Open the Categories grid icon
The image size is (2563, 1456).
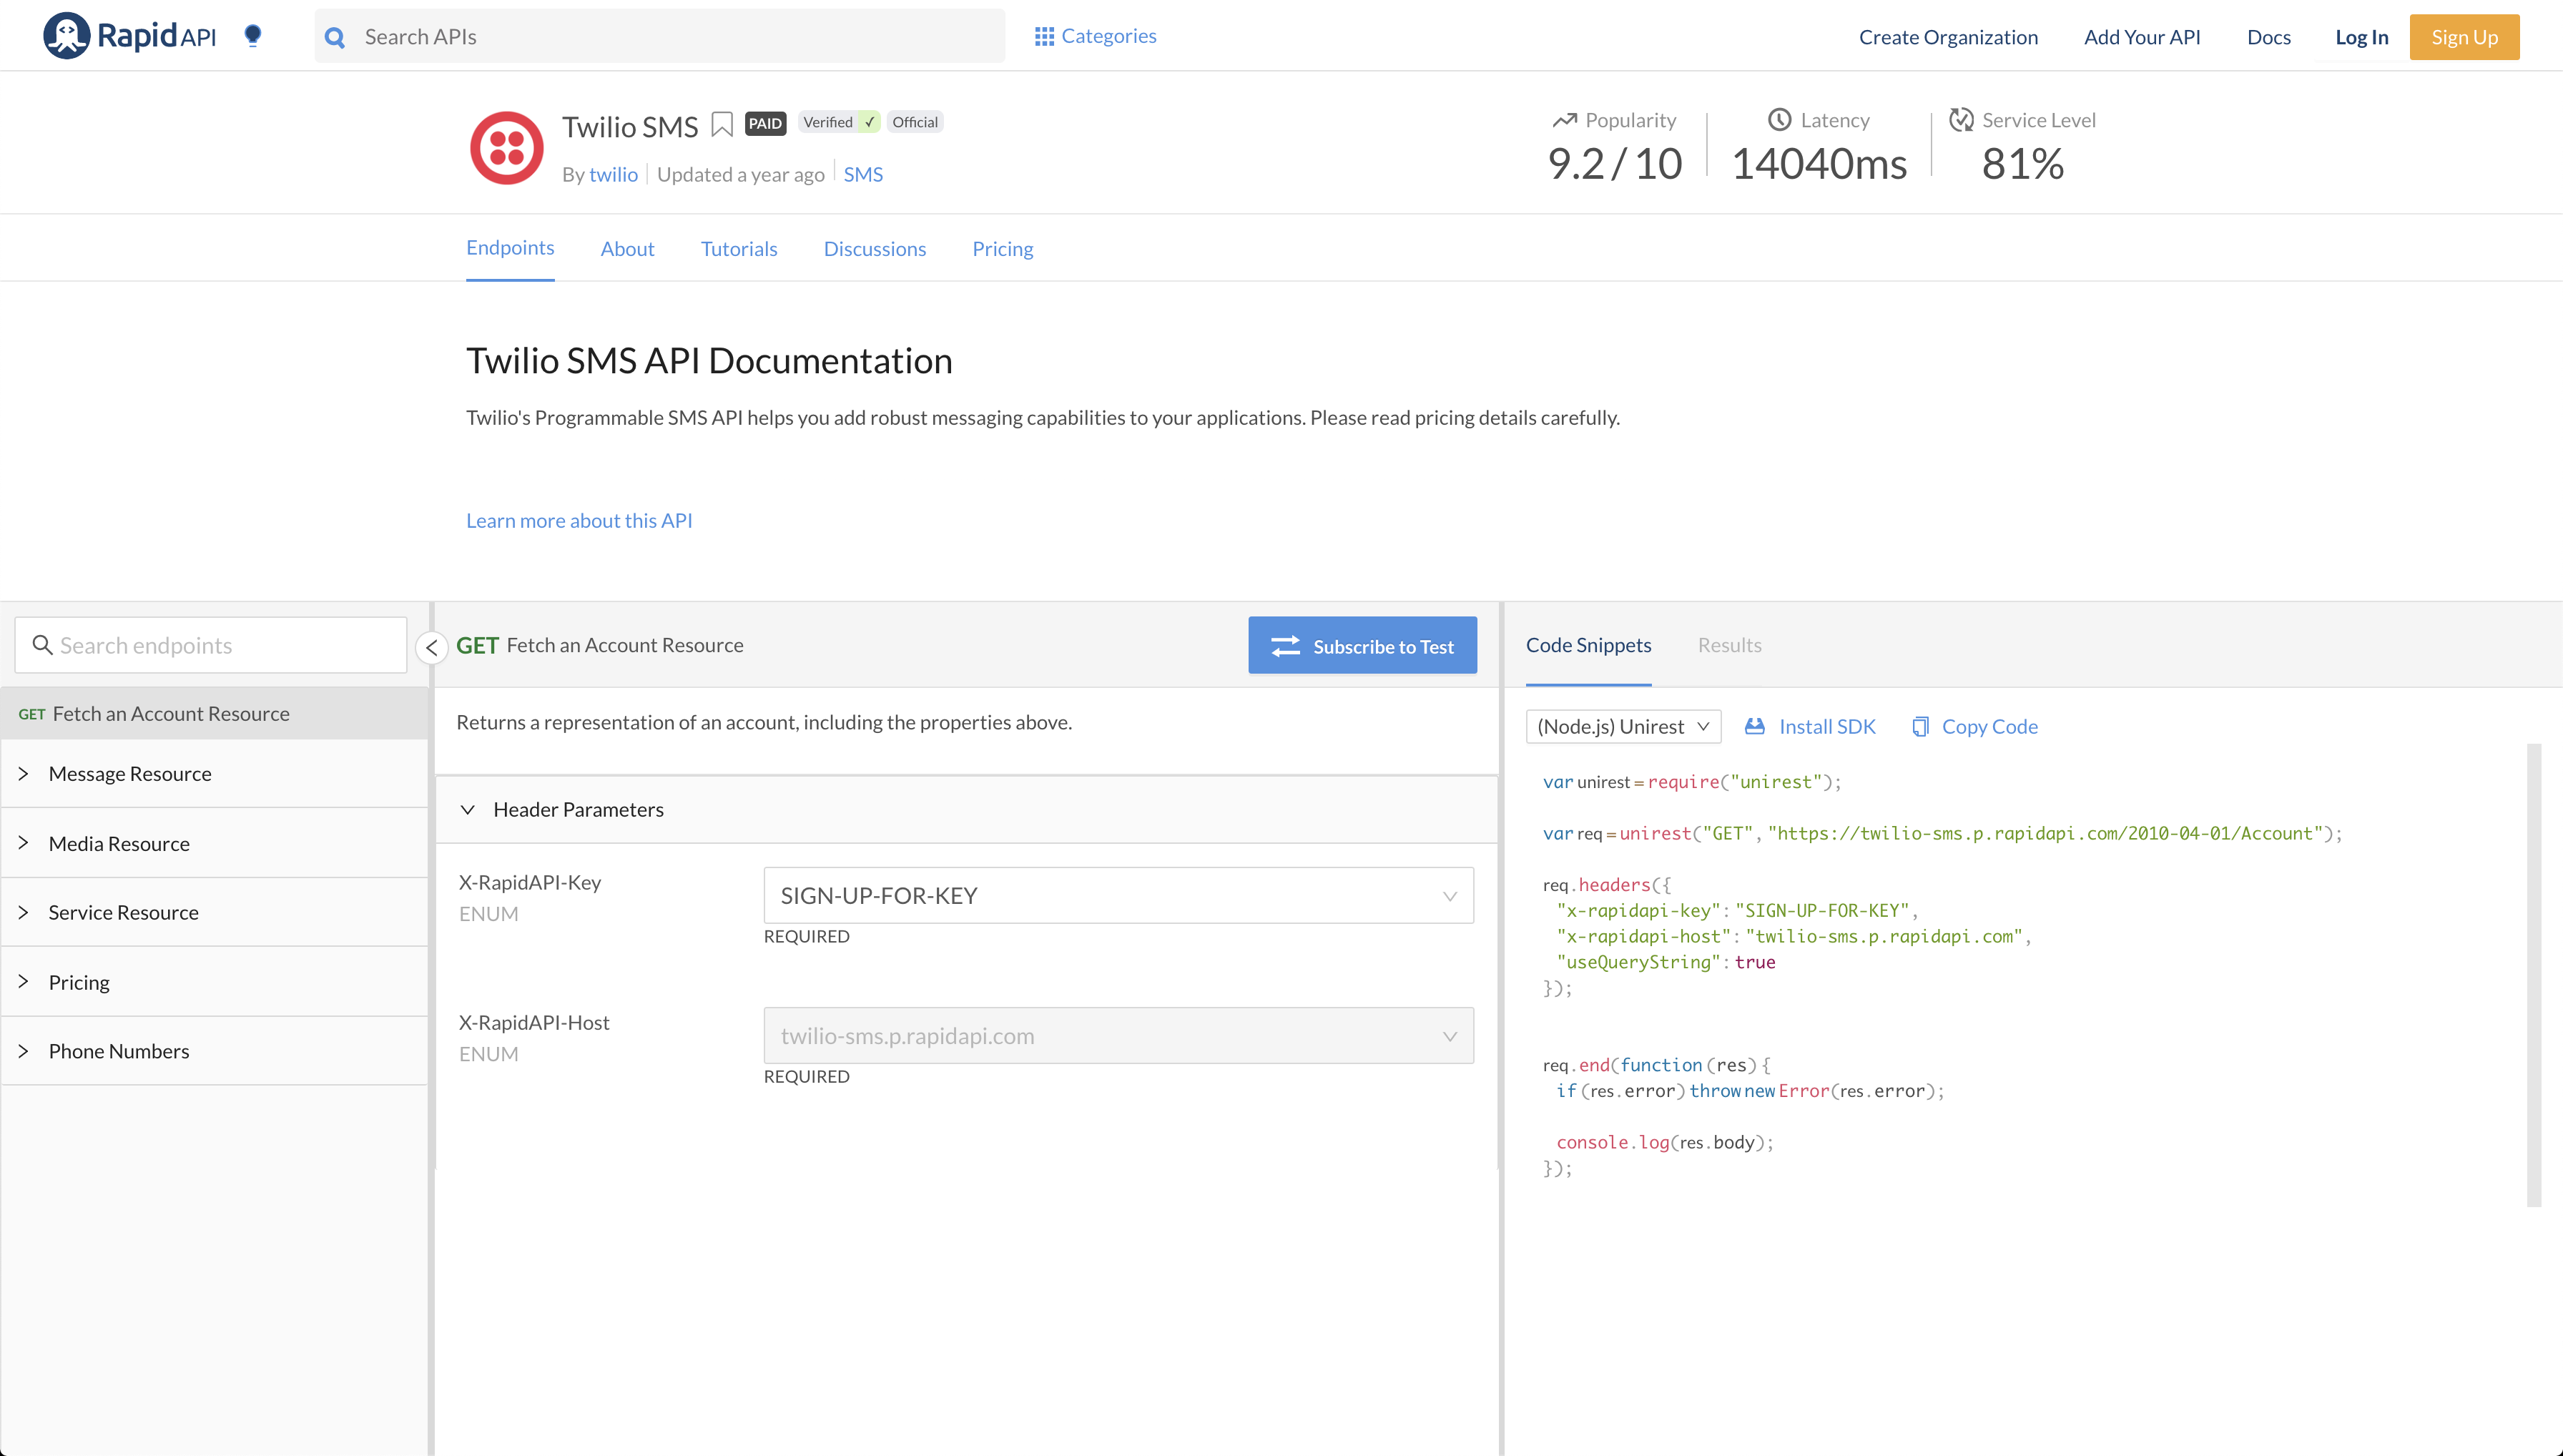pos(1044,36)
